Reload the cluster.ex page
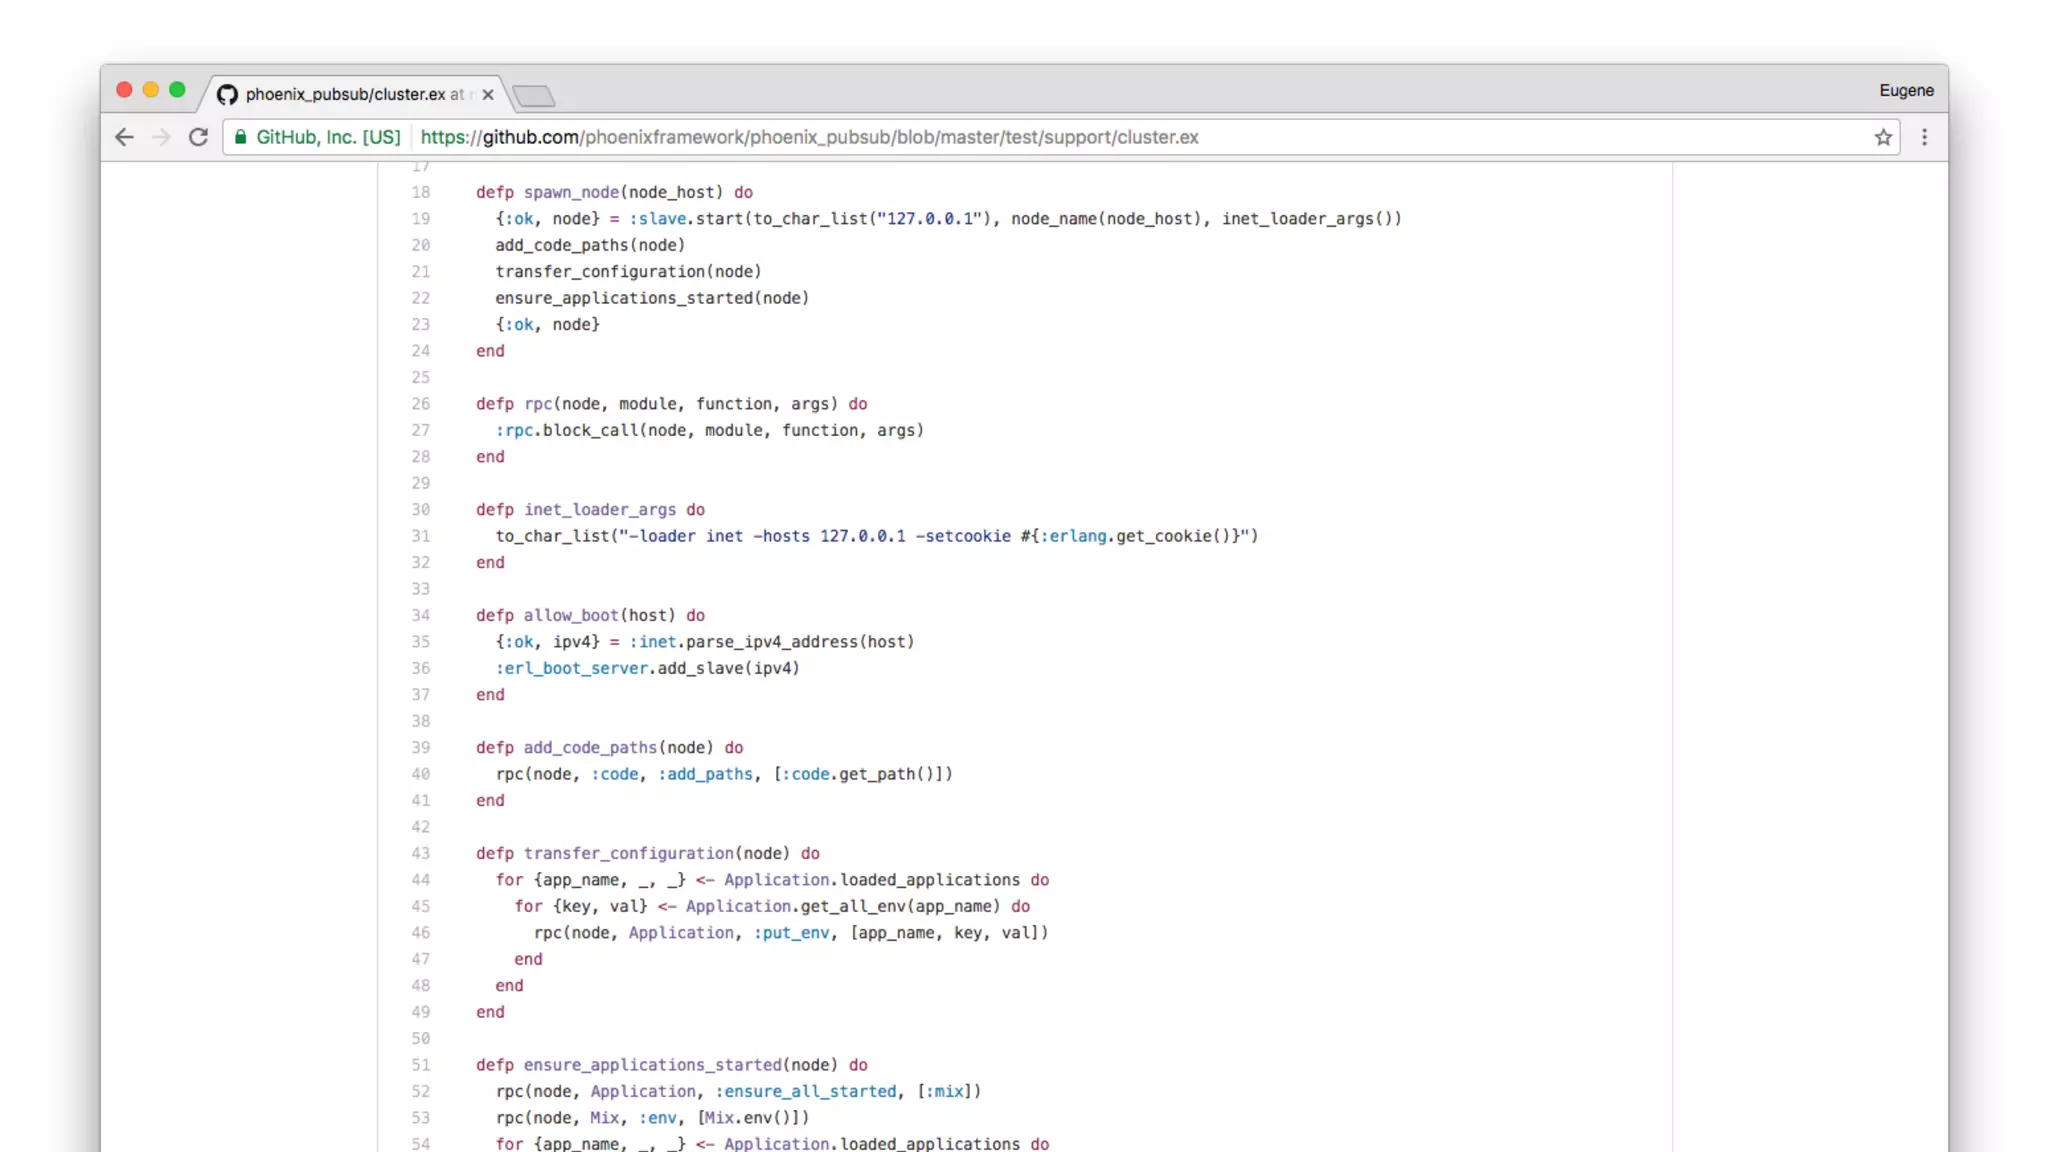Viewport: 2048px width, 1152px height. (x=198, y=137)
